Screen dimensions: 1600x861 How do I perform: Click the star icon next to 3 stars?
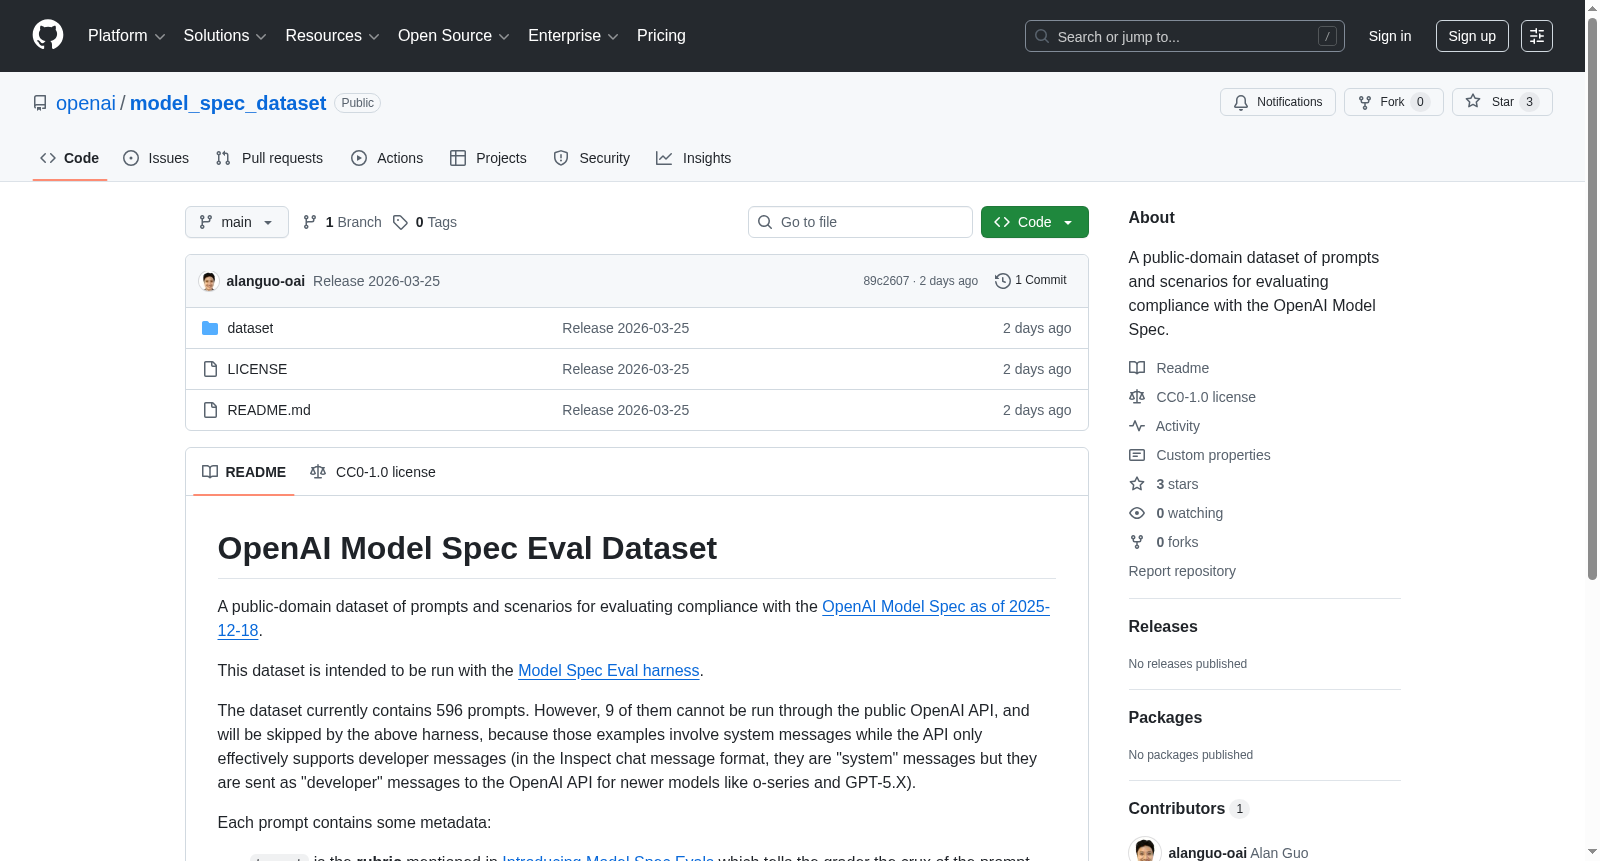click(x=1137, y=484)
